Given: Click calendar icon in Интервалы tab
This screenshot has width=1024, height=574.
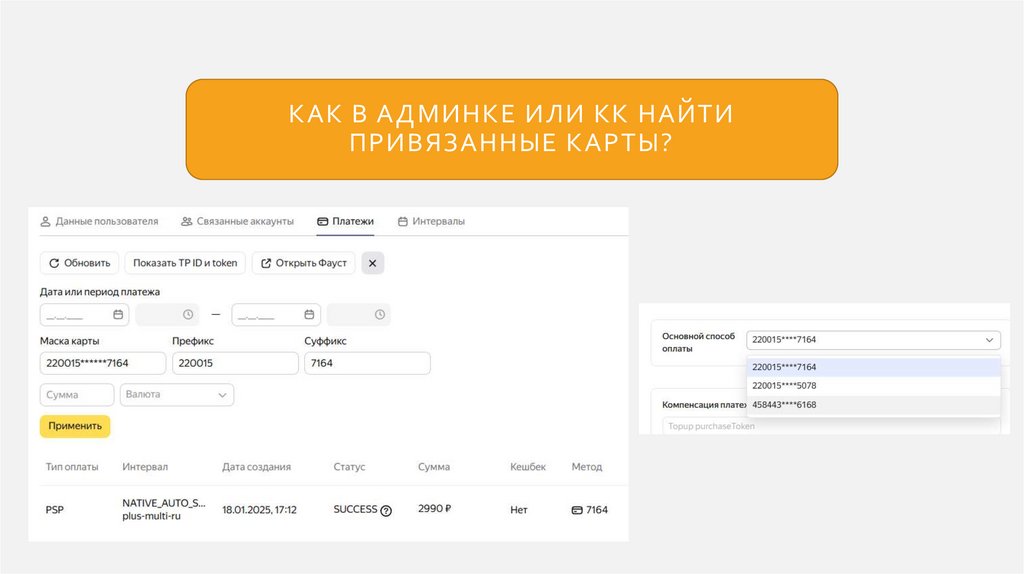Looking at the screenshot, I should click(403, 221).
